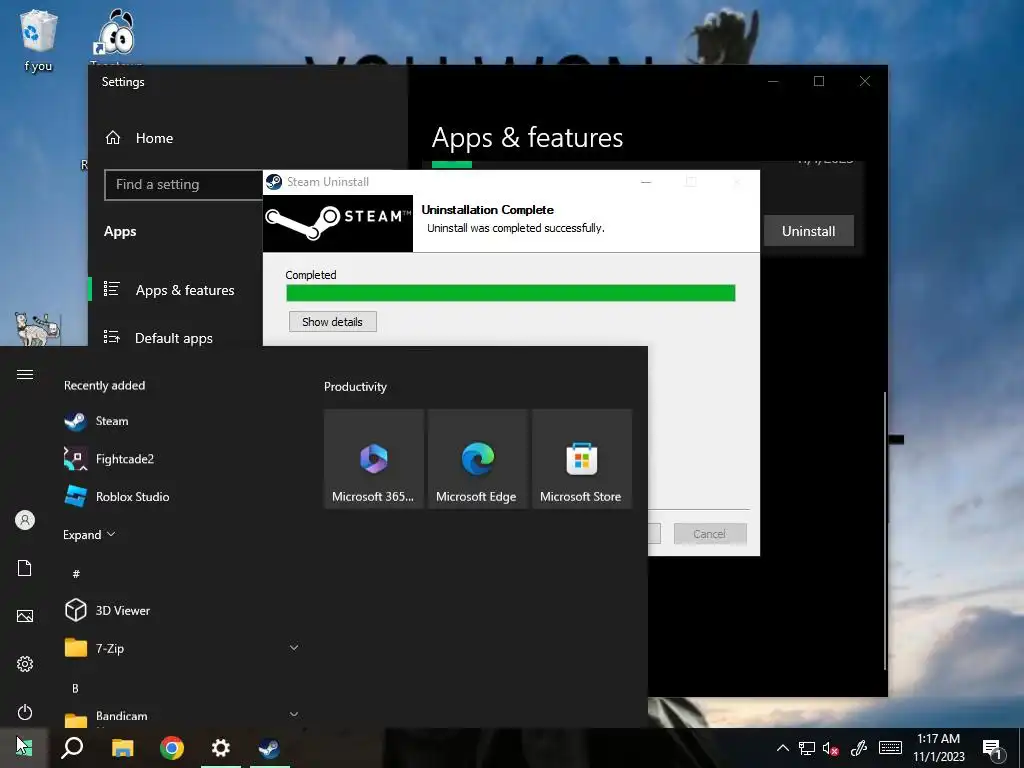Image resolution: width=1024 pixels, height=768 pixels.
Task: Open the Microsoft Store tile
Action: [x=581, y=459]
